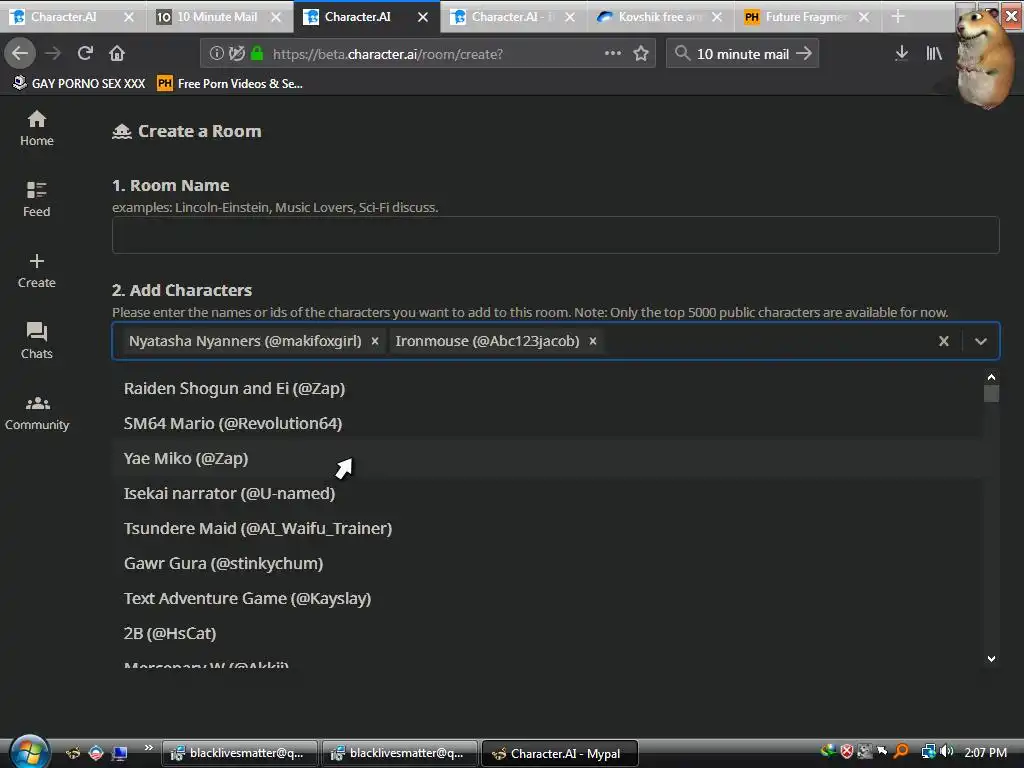Viewport: 1024px width, 768px height.
Task: Click the red security shield tray icon
Action: click(846, 752)
